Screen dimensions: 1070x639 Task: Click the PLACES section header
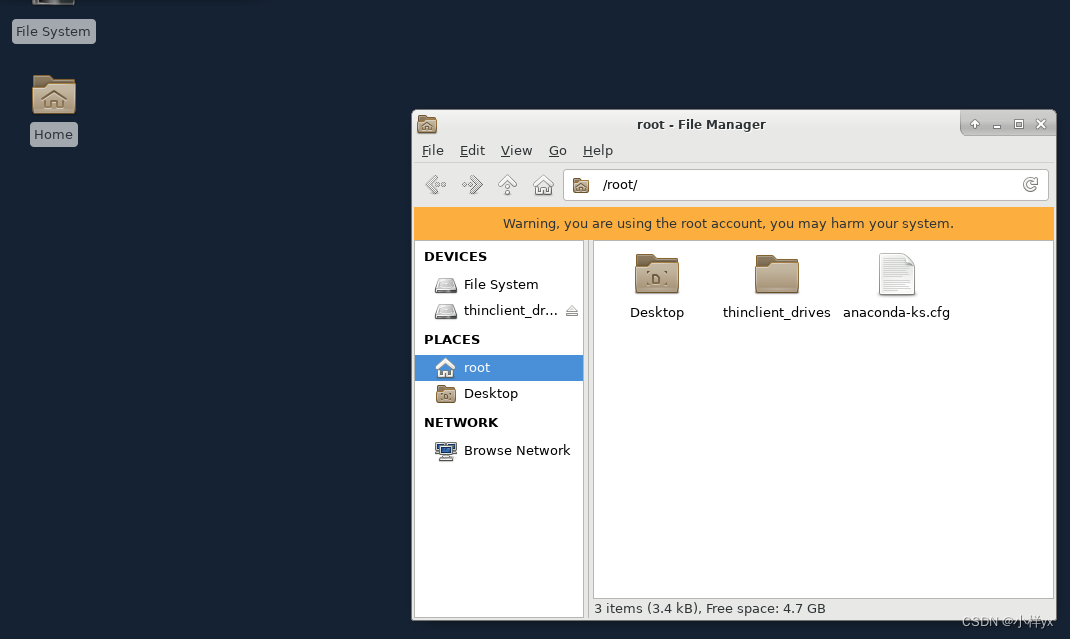tap(452, 340)
